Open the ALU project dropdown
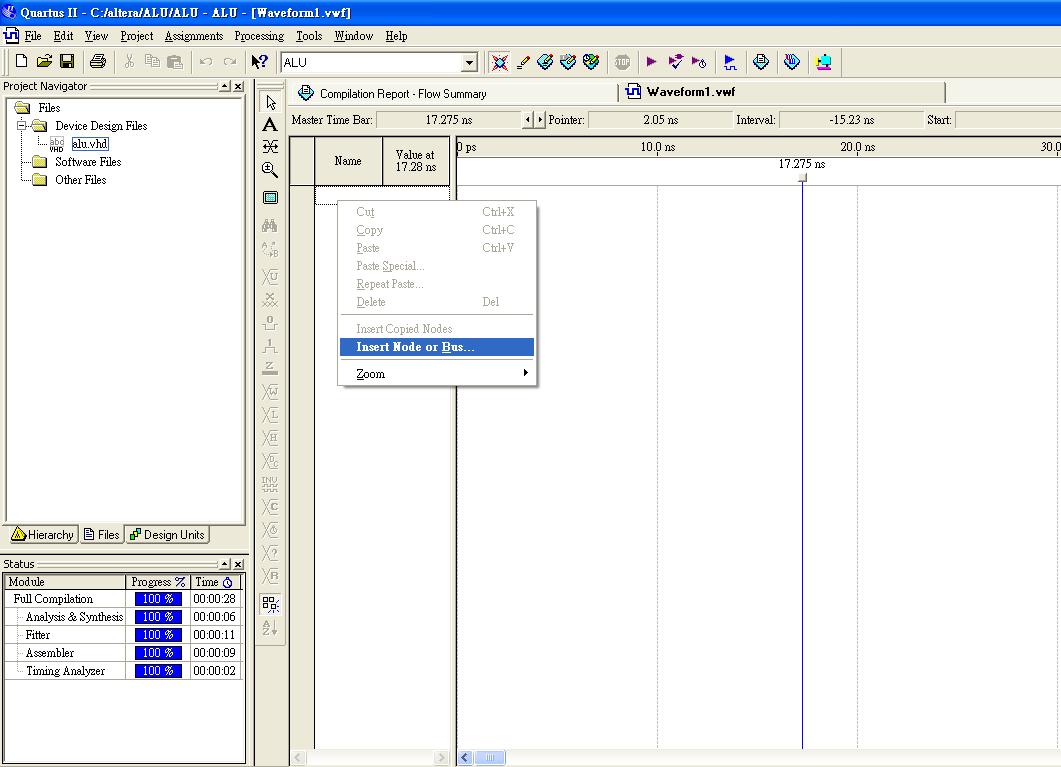This screenshot has height=767, width=1061. 469,63
